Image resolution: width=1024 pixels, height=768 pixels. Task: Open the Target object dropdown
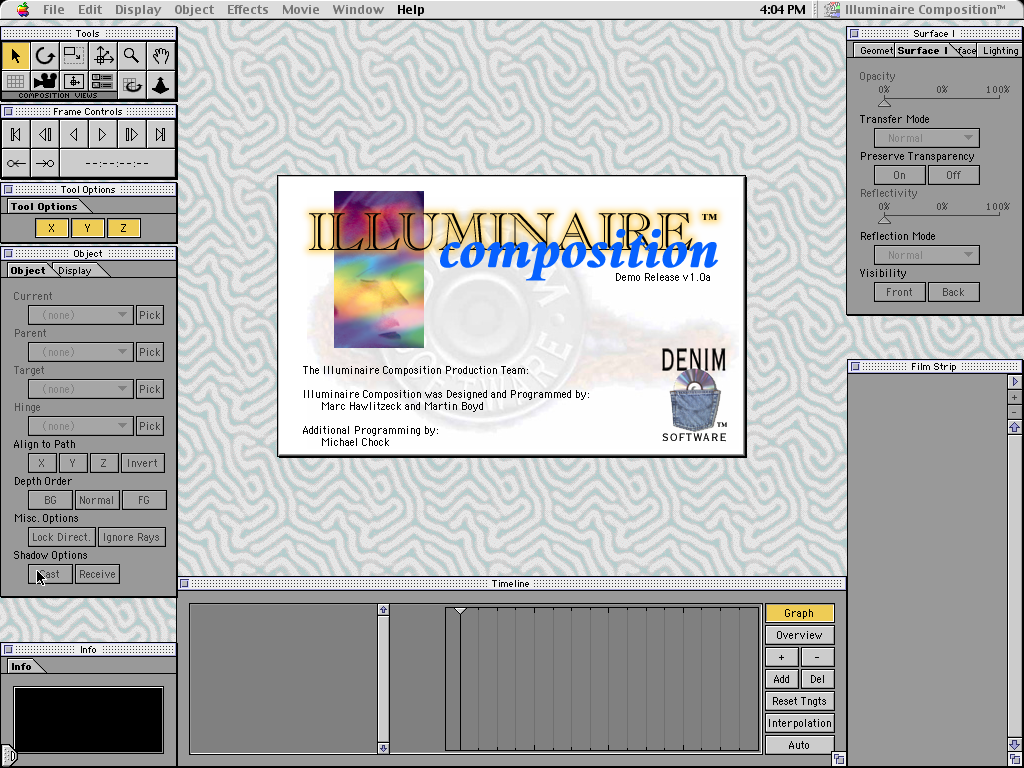(x=81, y=389)
